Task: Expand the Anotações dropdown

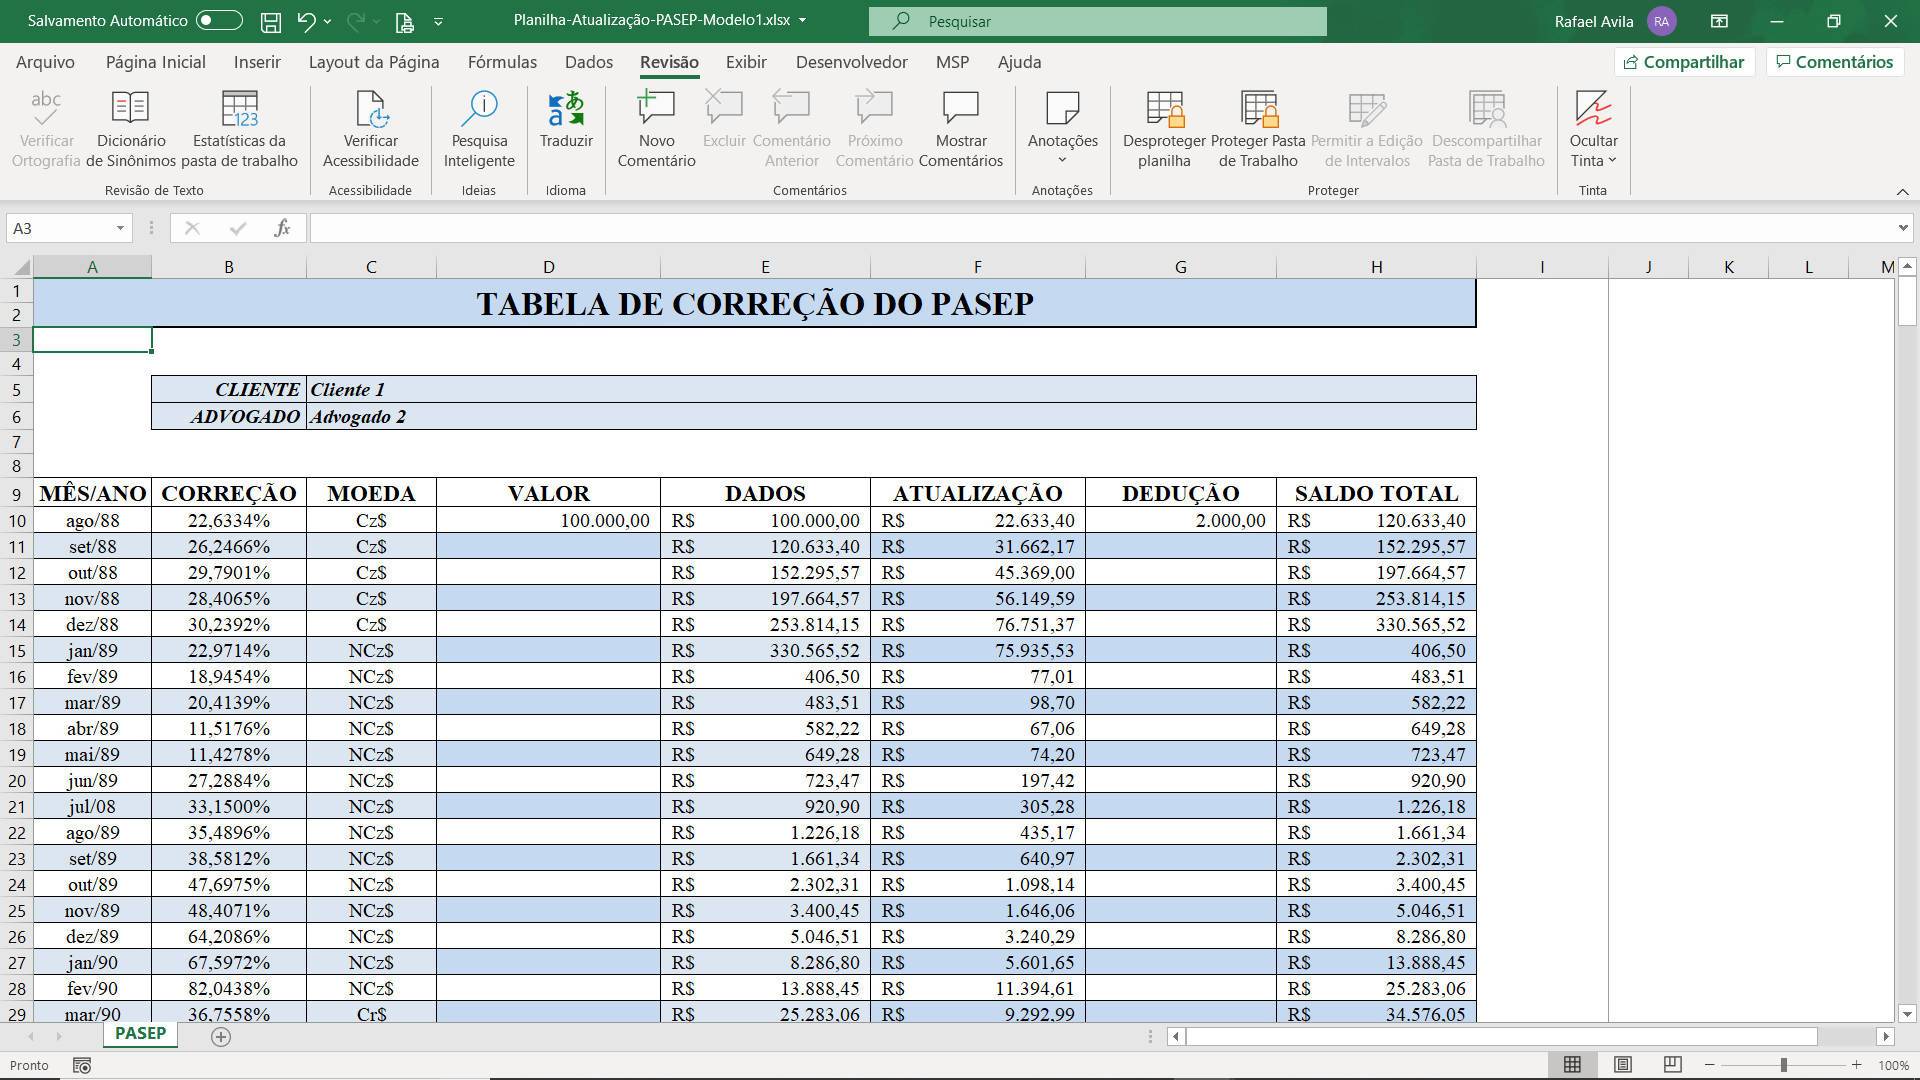Action: point(1062,160)
